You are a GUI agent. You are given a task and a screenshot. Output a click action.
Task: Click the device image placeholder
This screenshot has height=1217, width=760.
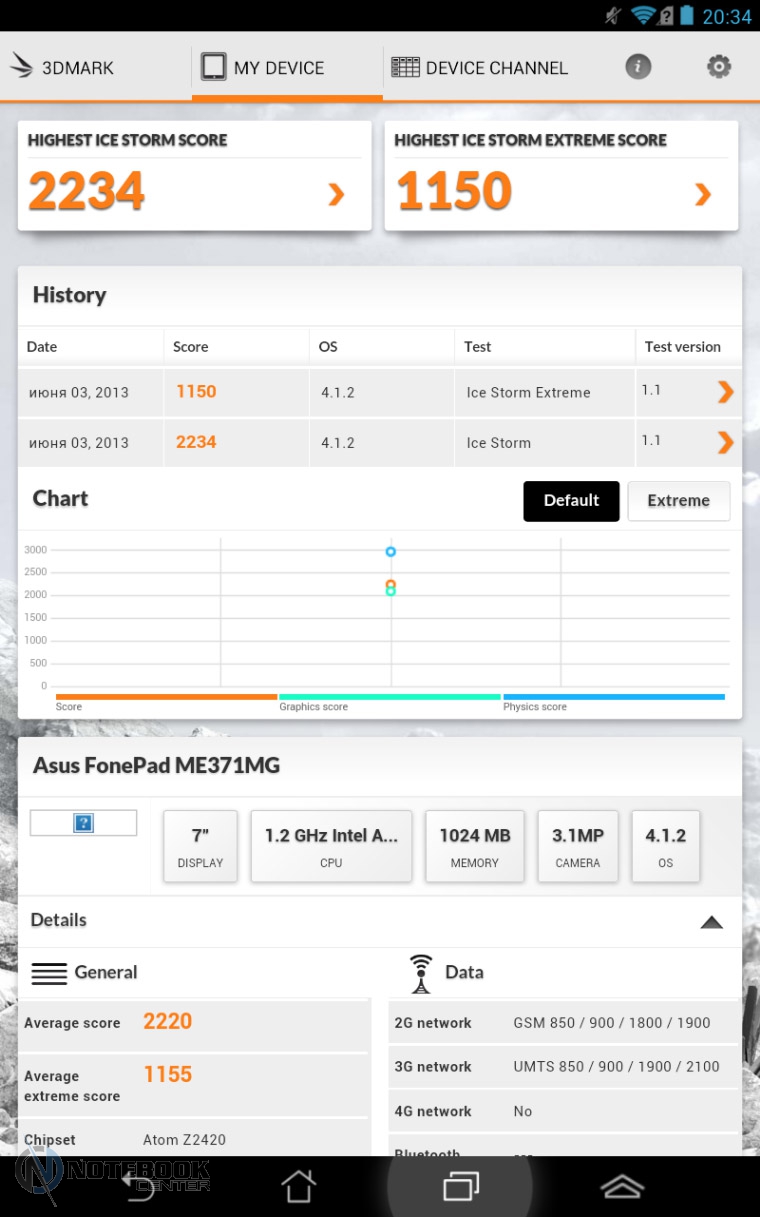pyautogui.click(x=84, y=823)
